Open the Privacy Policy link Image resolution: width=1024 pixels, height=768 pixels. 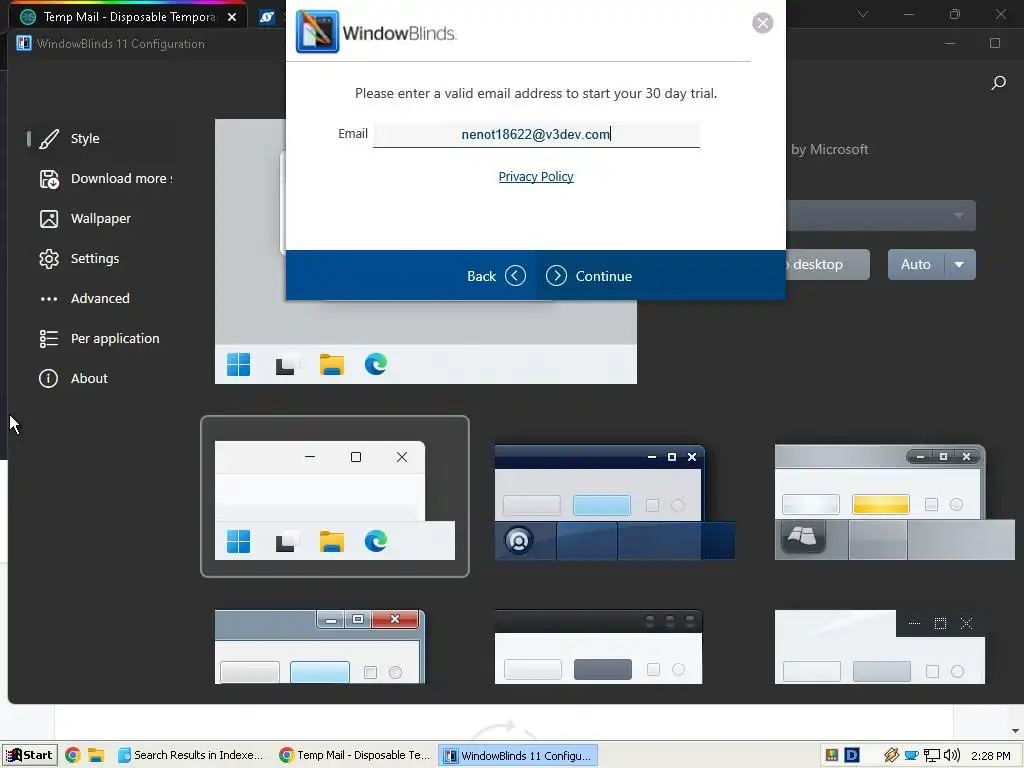(x=536, y=176)
